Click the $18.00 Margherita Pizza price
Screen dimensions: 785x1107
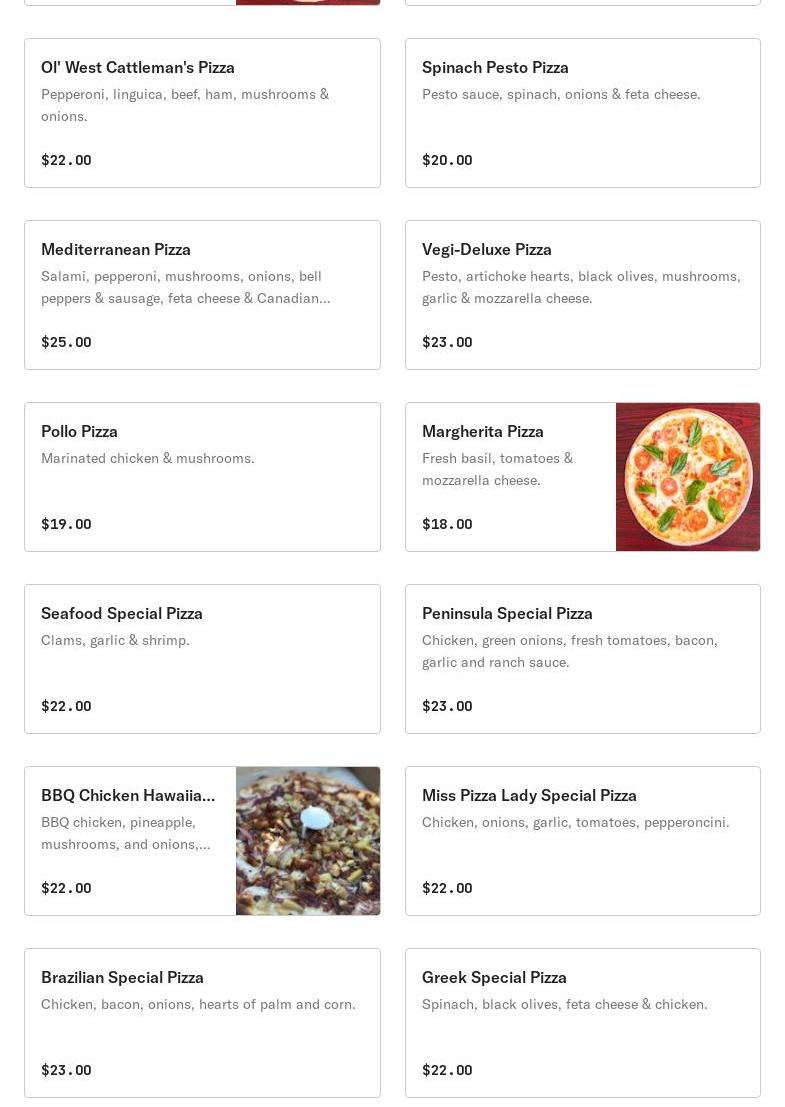pos(448,525)
